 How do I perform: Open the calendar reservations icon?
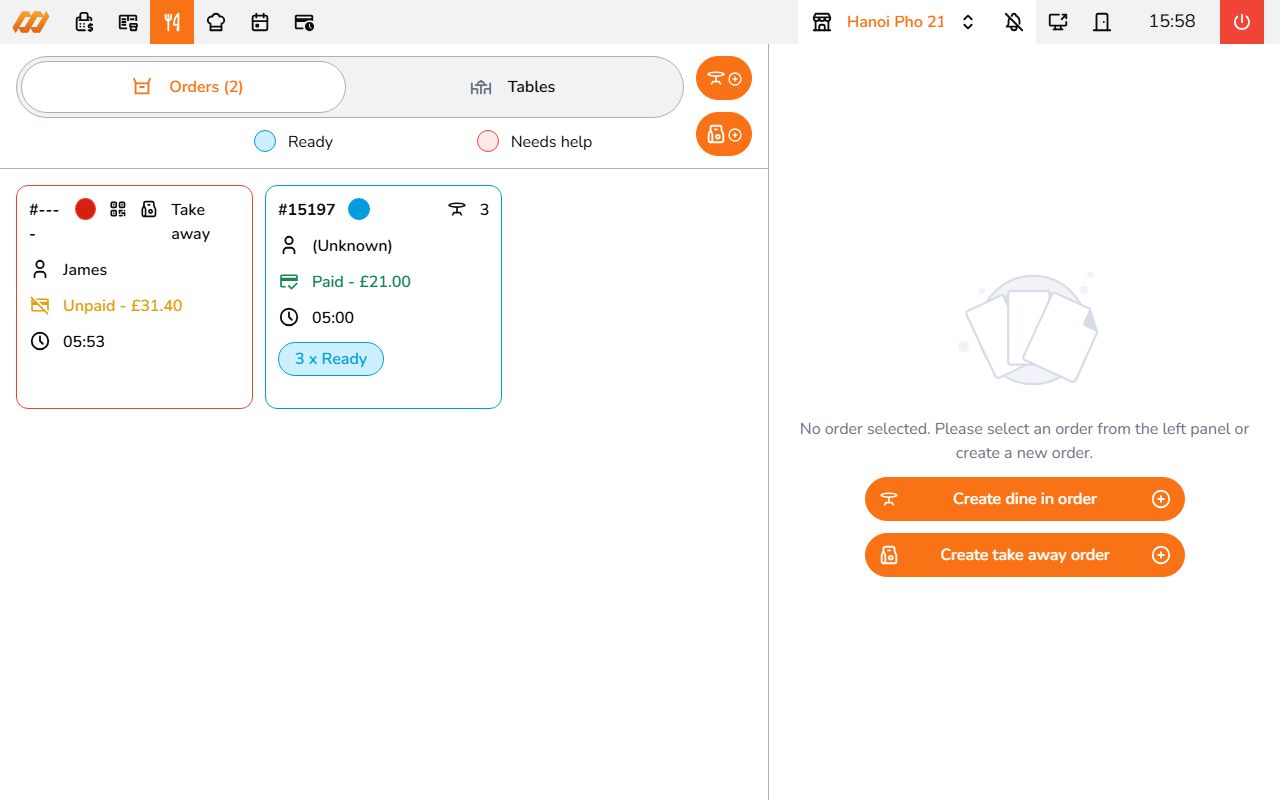[260, 22]
